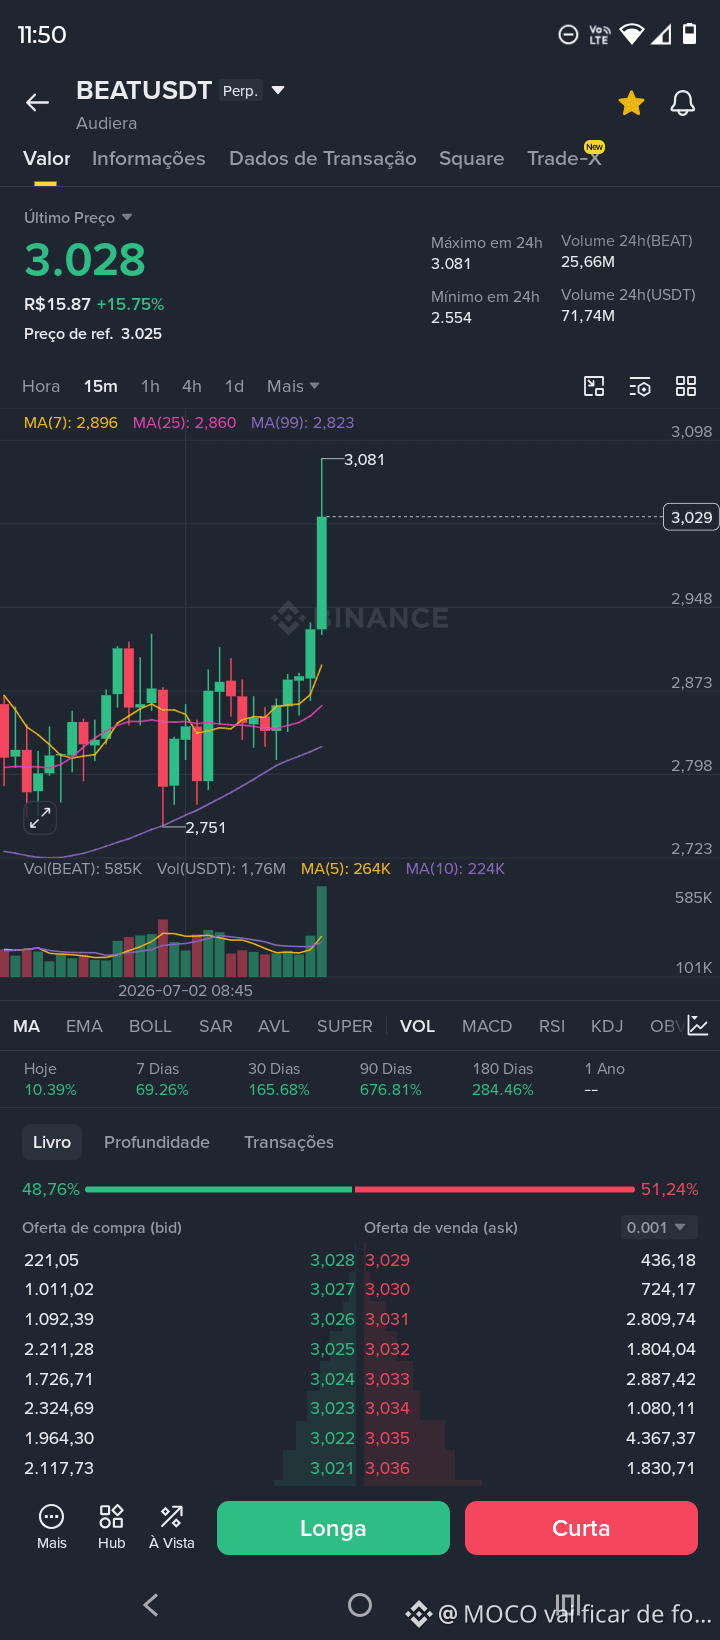This screenshot has height=1640, width=720.
Task: Tap the 3,029 current price label
Action: pyautogui.click(x=691, y=517)
